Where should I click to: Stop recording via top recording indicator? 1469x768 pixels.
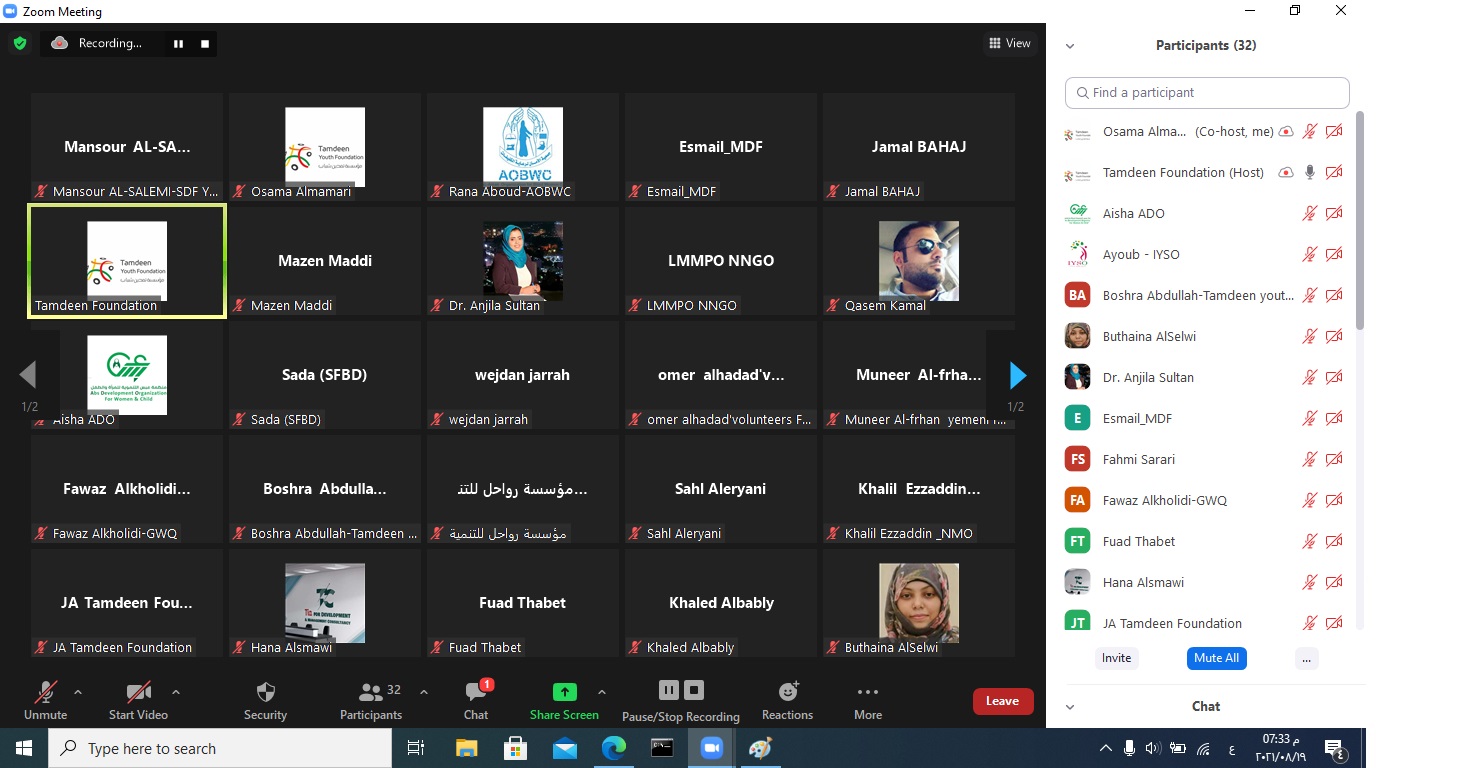click(x=204, y=43)
